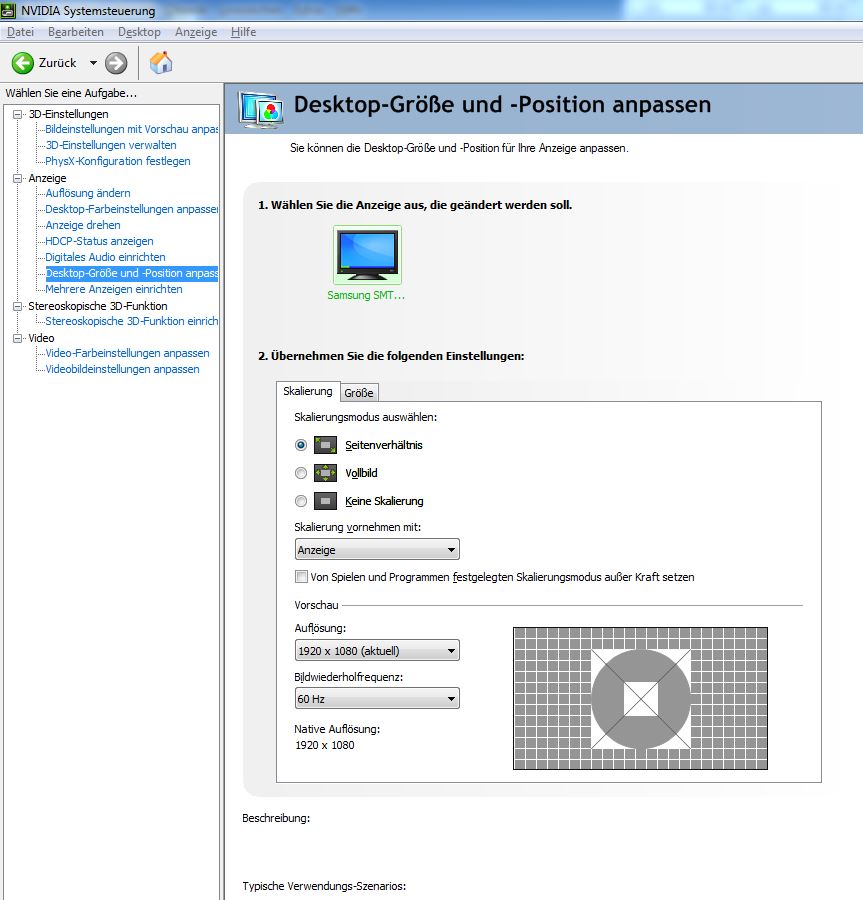863x900 pixels.
Task: Click the Keine Skalierung mode icon
Action: click(325, 501)
